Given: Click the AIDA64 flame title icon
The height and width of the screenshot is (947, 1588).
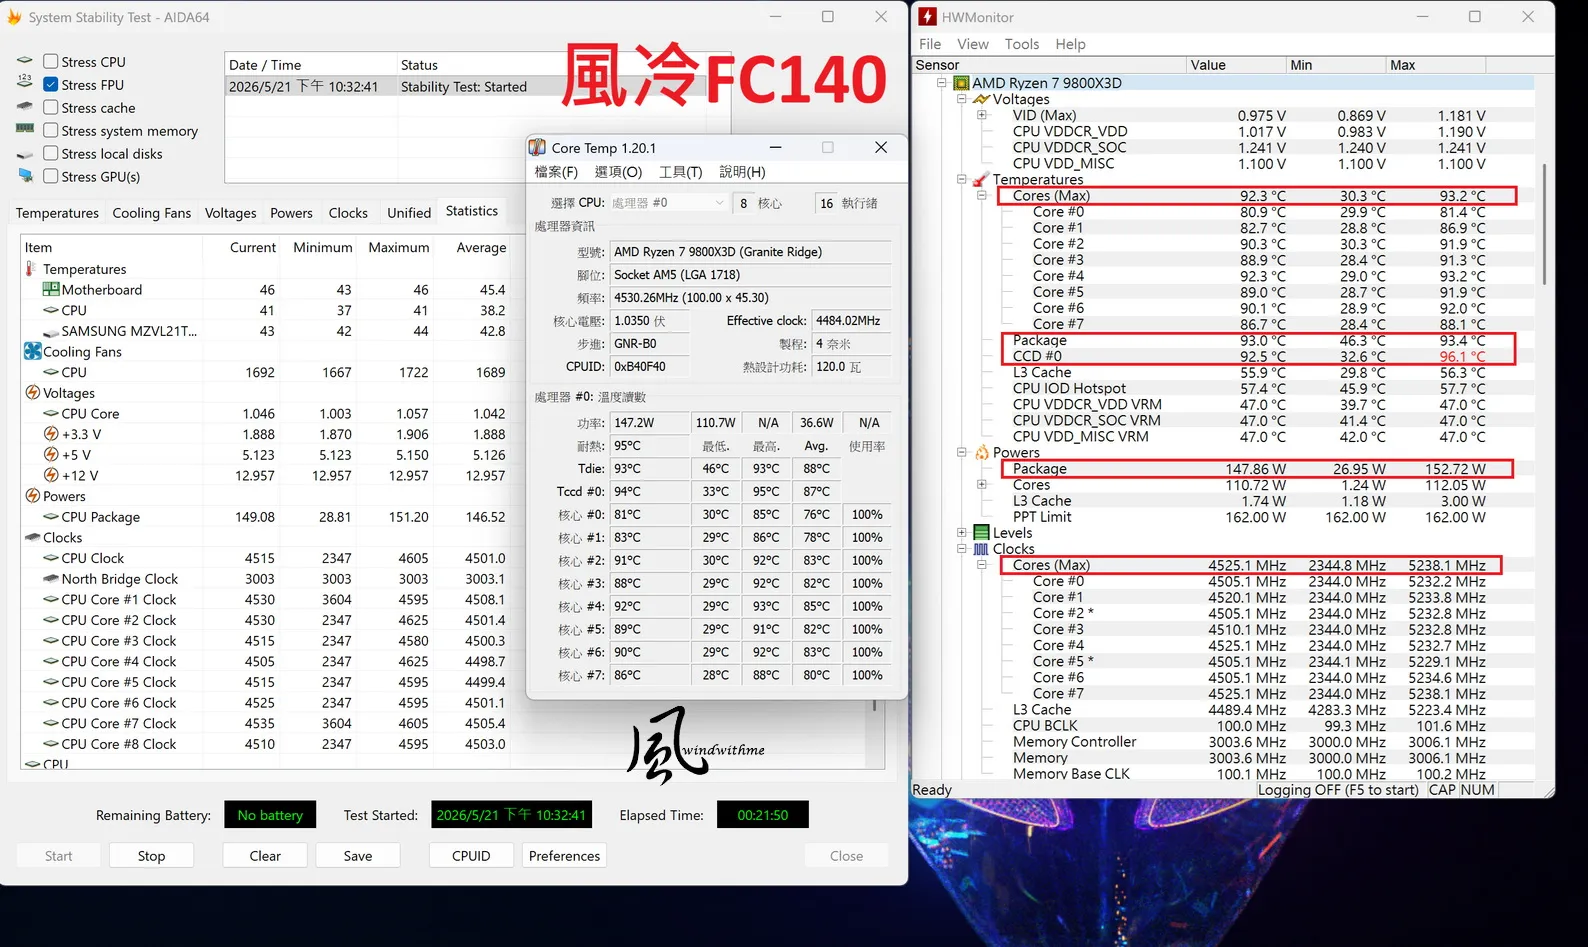Looking at the screenshot, I should [14, 17].
